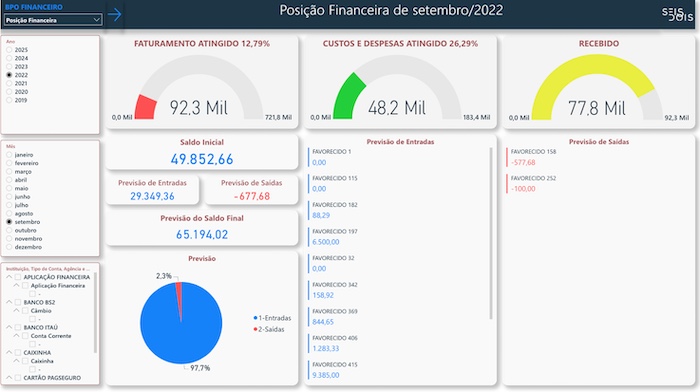Click the blue Entradas legend marker
The width and height of the screenshot is (700, 392).
click(255, 318)
